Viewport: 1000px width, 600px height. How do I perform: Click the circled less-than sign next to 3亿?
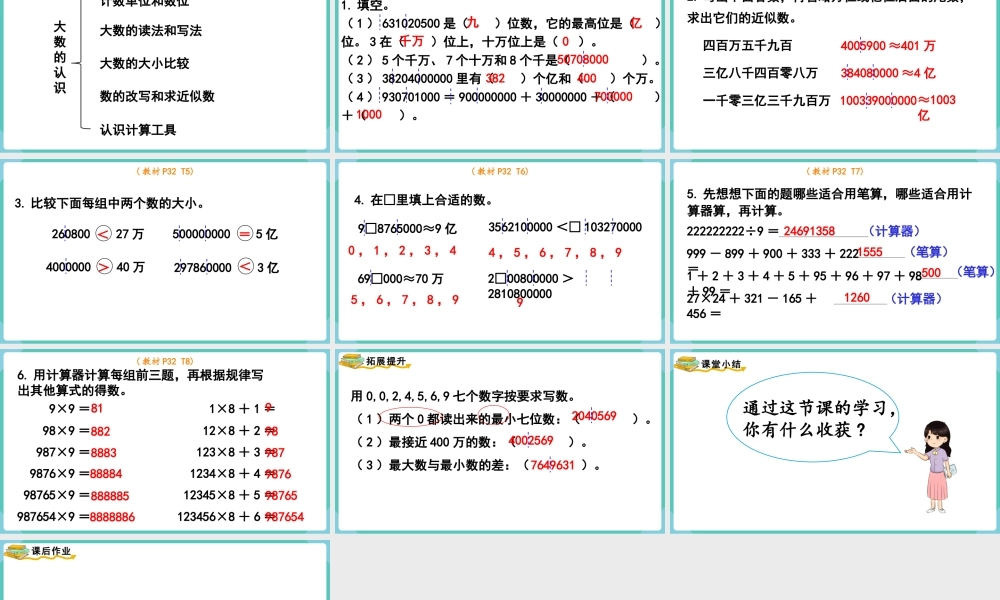click(x=245, y=267)
